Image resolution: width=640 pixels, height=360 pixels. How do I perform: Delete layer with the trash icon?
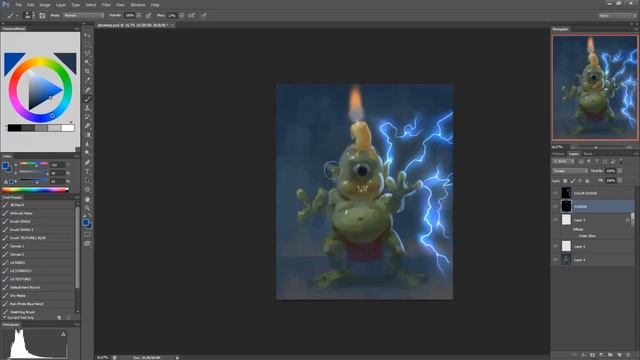[x=629, y=356]
